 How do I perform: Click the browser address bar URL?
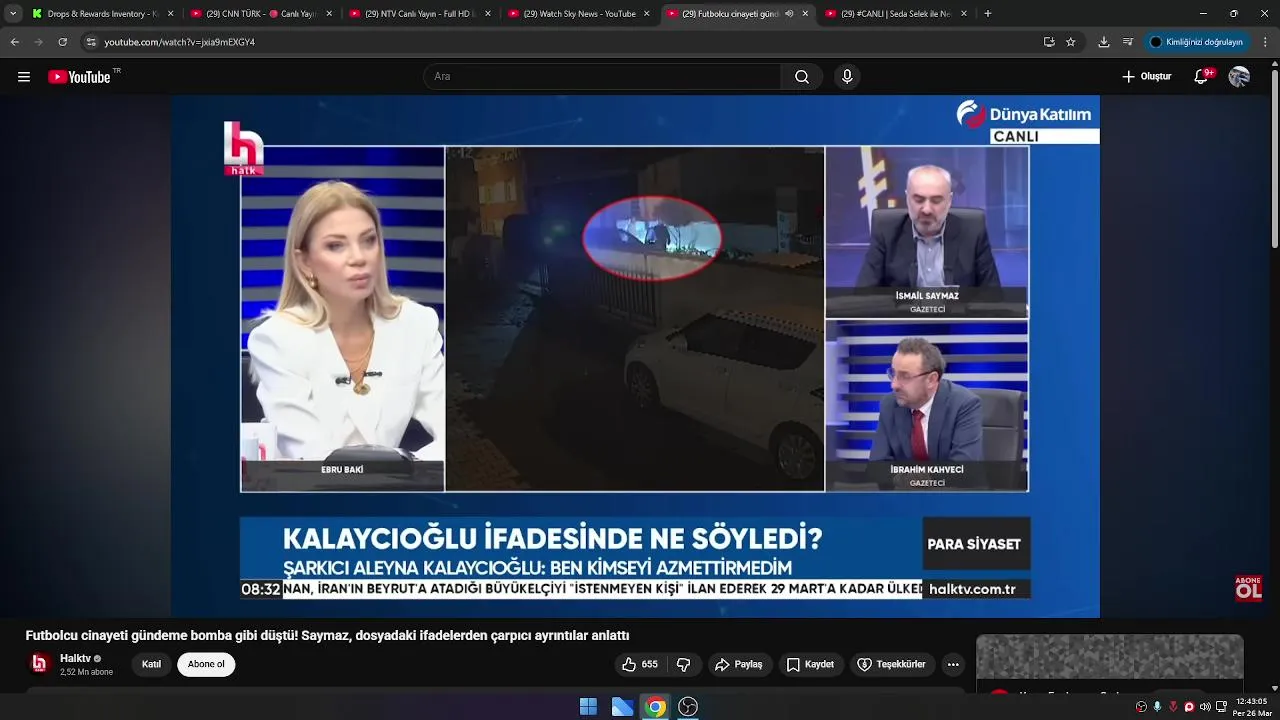[180, 42]
